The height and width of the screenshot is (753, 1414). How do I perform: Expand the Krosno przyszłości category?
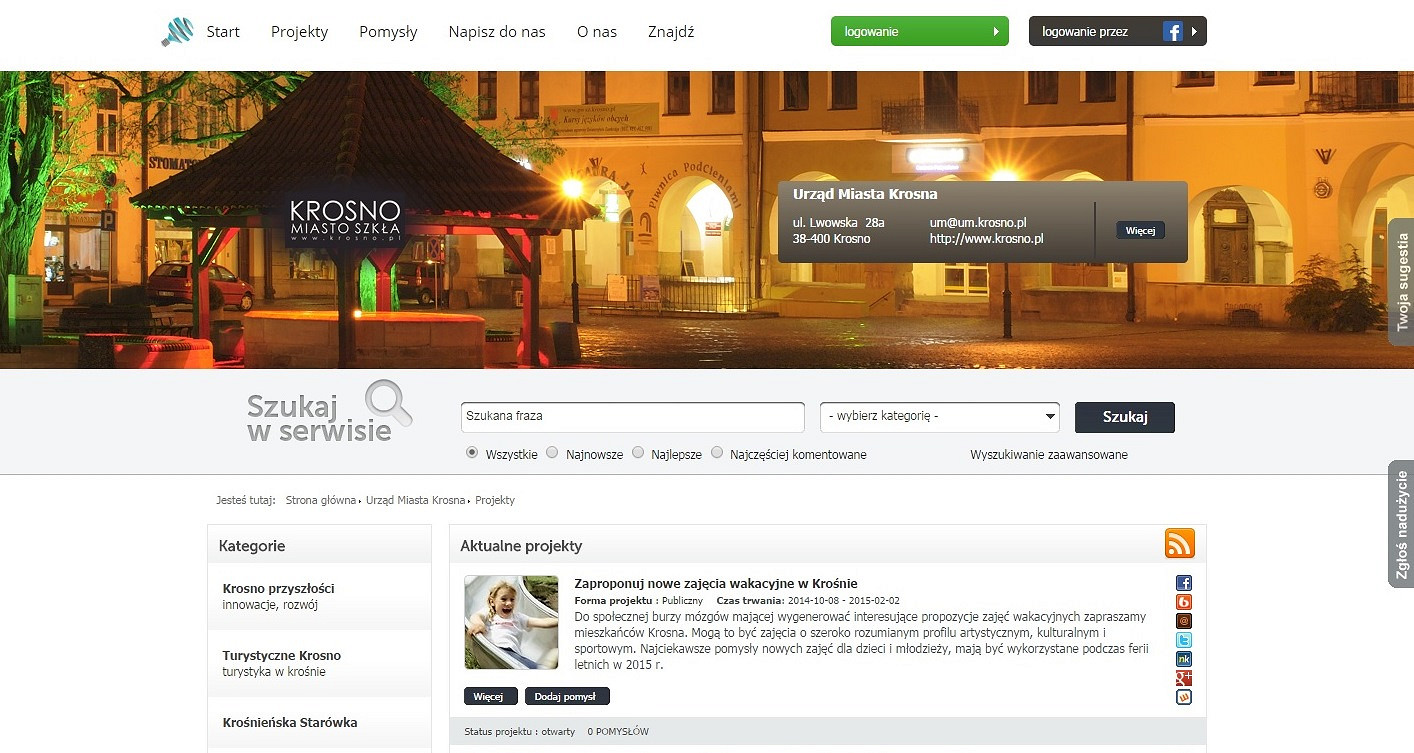(x=319, y=596)
